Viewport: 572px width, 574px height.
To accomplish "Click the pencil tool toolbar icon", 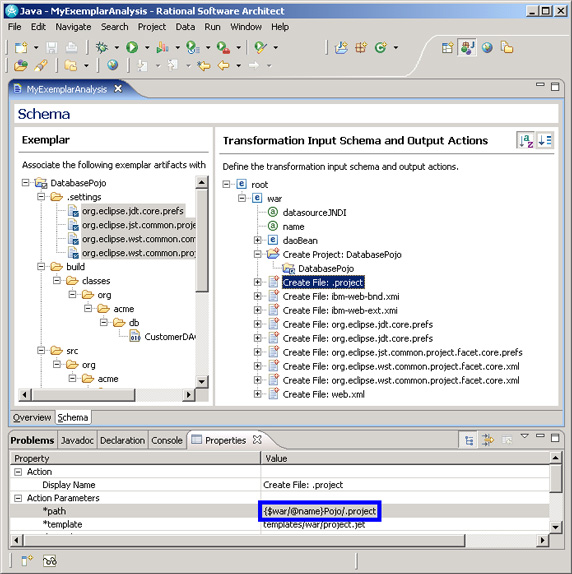I will coord(41,65).
